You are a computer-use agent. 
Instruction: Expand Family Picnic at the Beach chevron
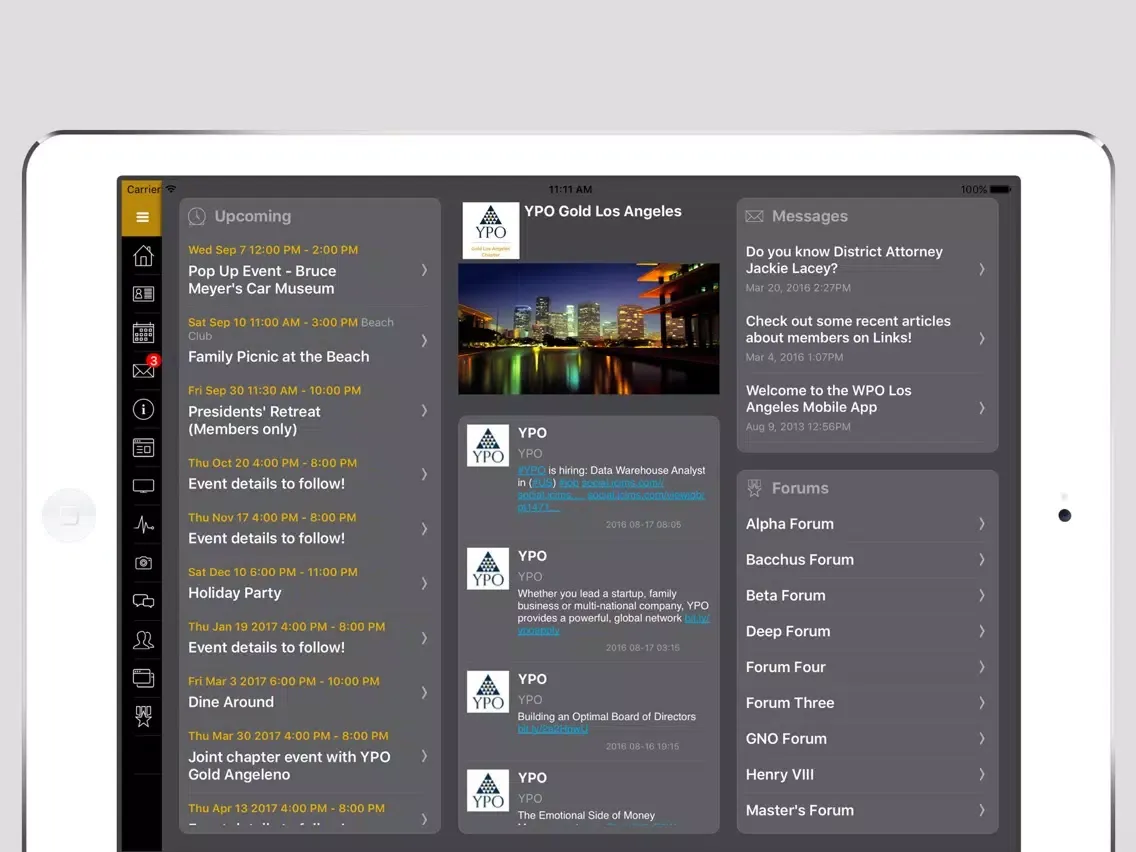425,341
